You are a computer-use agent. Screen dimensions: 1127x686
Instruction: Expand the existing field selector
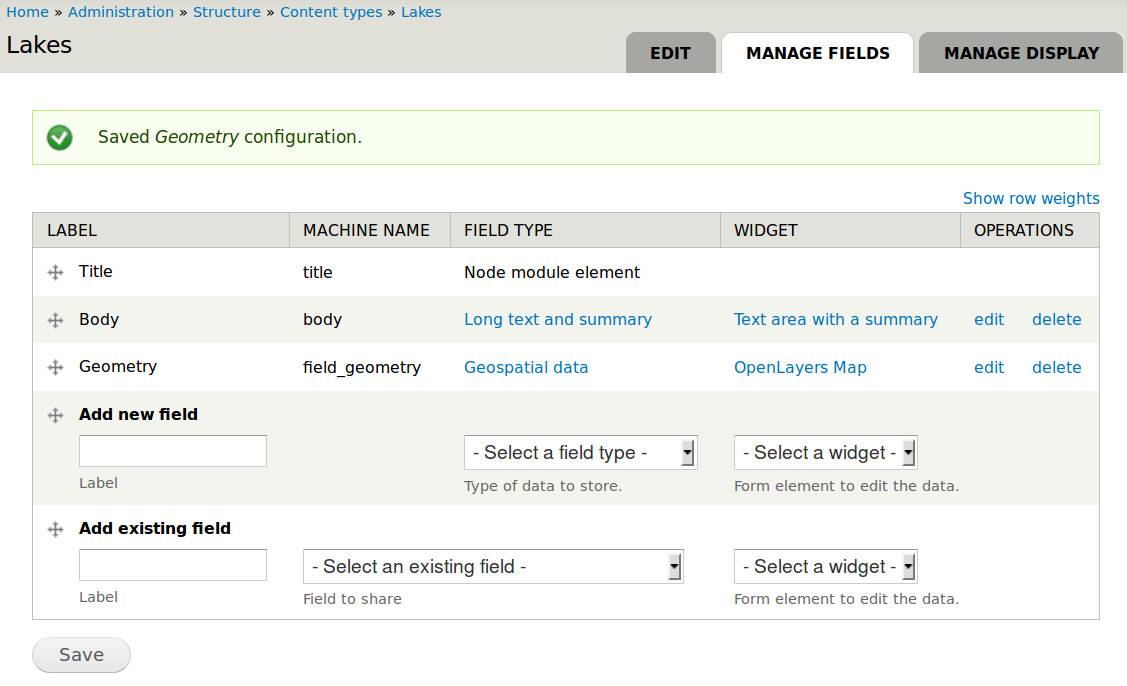click(x=493, y=567)
